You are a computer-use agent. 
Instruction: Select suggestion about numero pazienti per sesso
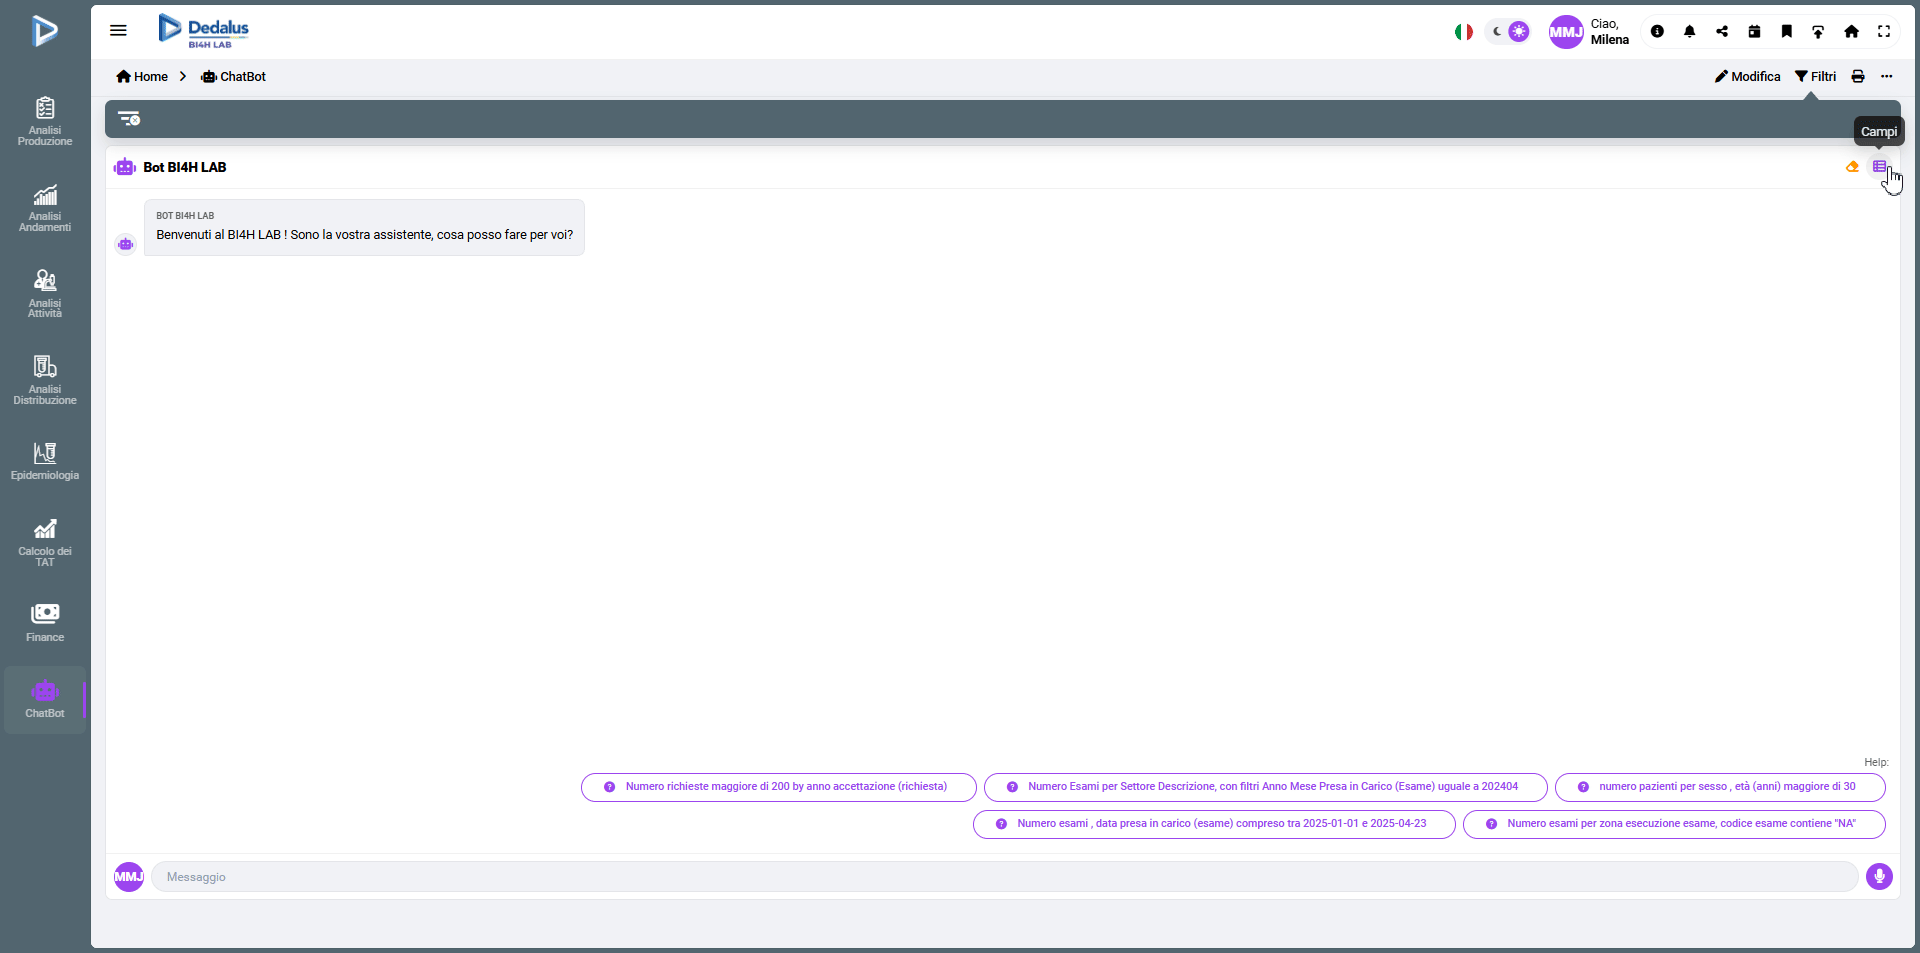pos(1719,787)
